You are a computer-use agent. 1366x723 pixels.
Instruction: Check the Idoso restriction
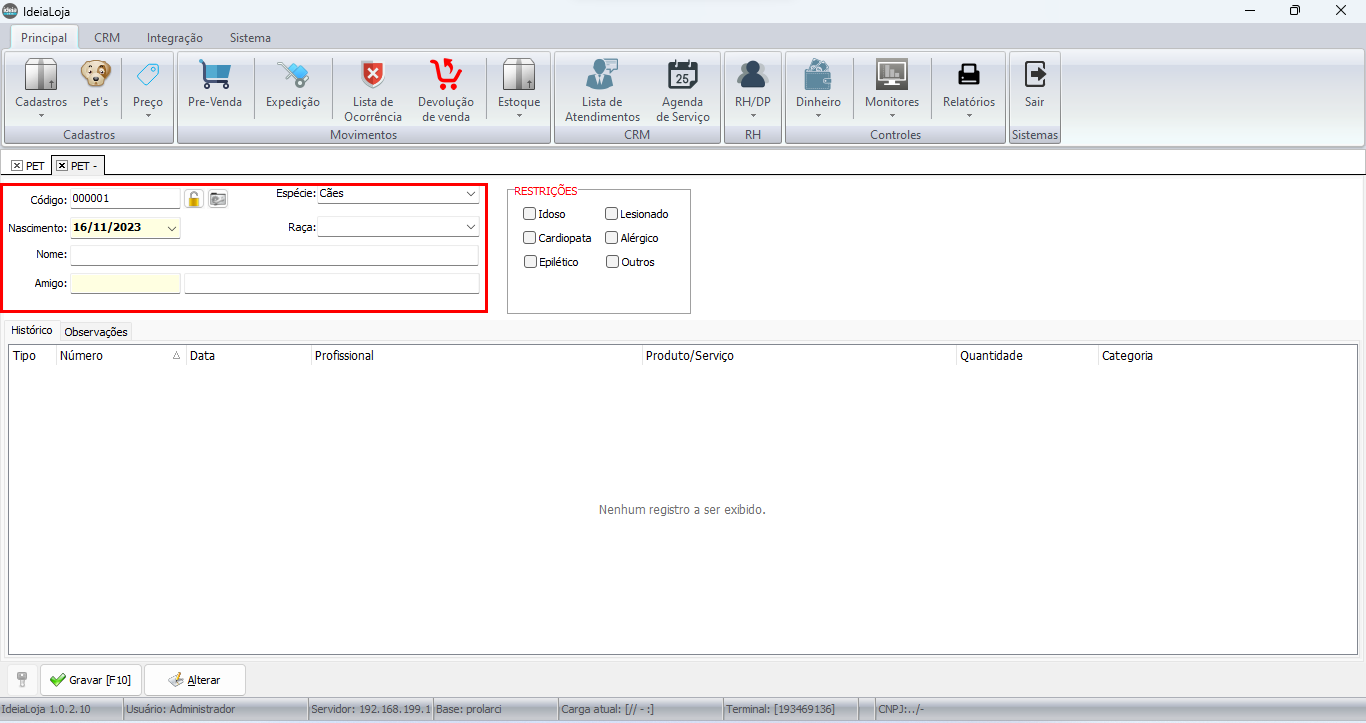coord(530,214)
